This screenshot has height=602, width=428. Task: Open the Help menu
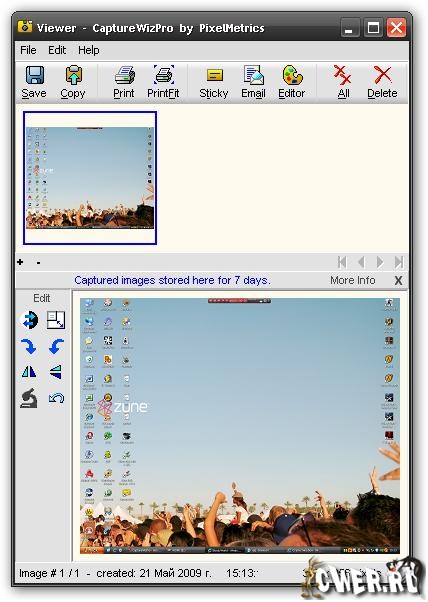click(x=89, y=50)
